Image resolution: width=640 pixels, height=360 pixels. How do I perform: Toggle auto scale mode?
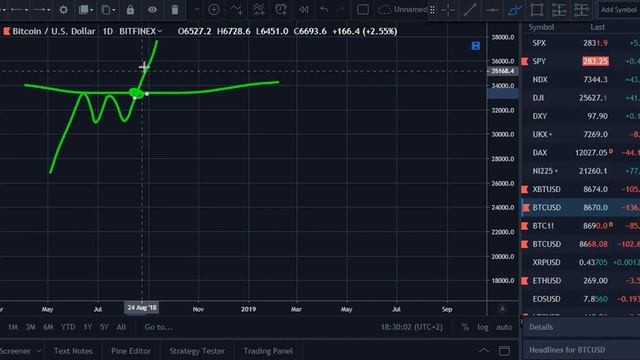tap(504, 327)
